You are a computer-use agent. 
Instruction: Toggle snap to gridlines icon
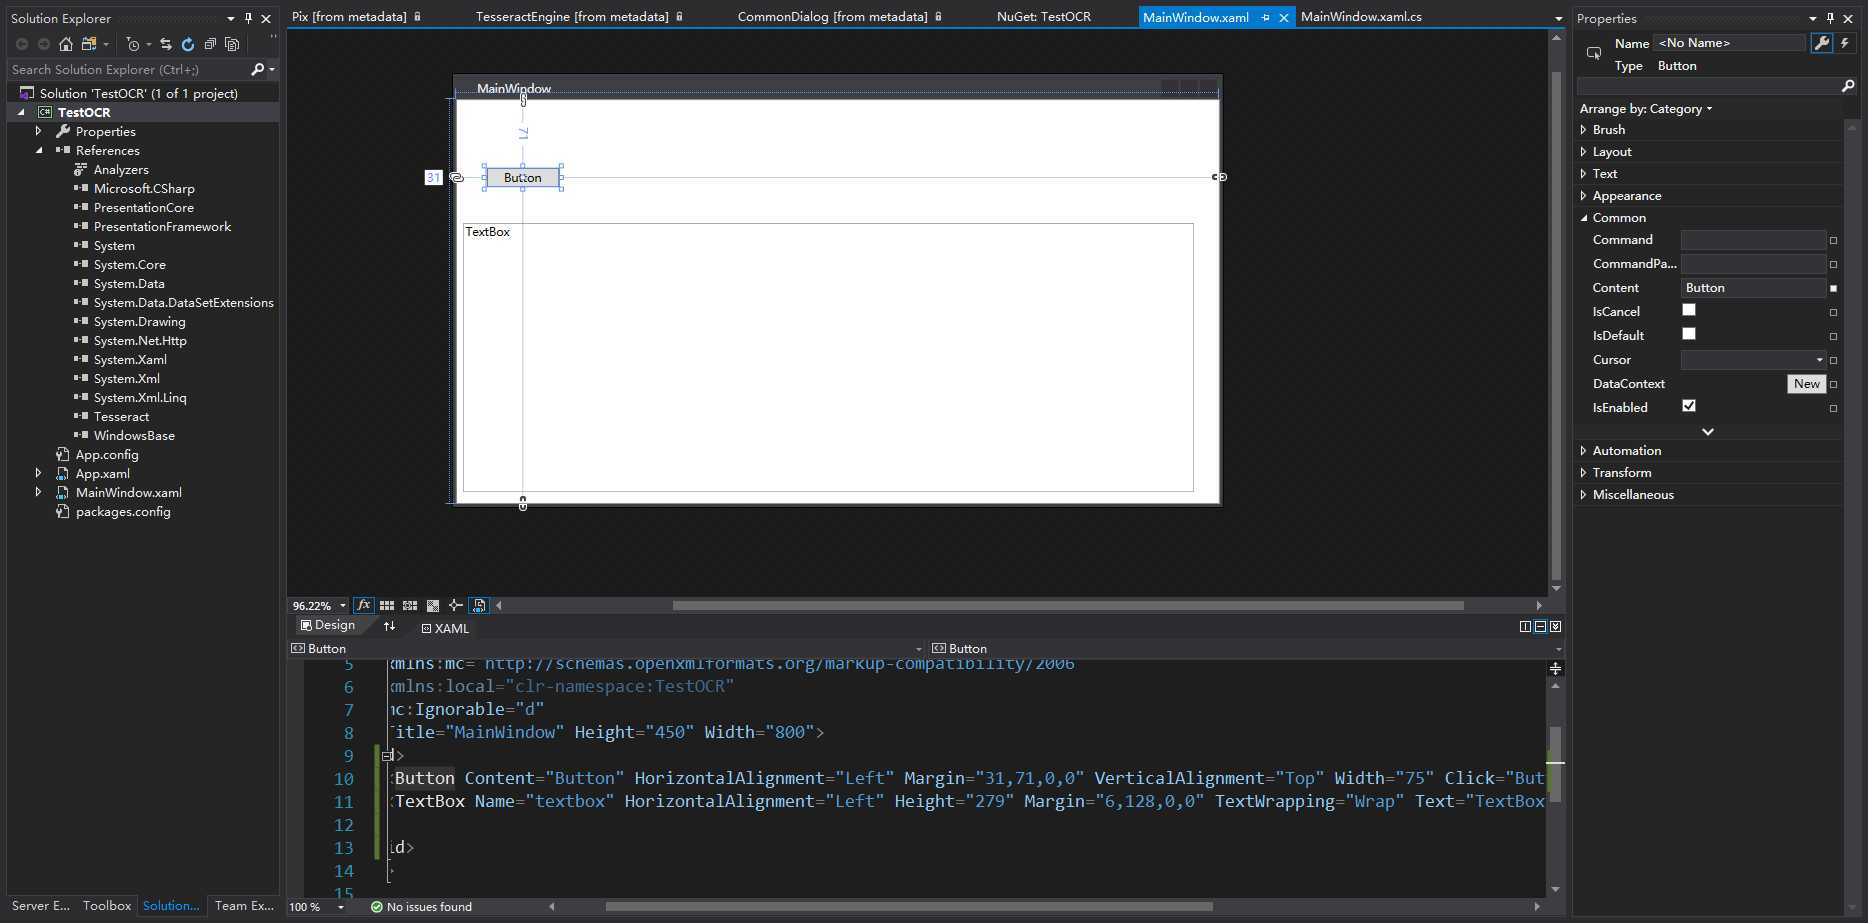[x=410, y=605]
